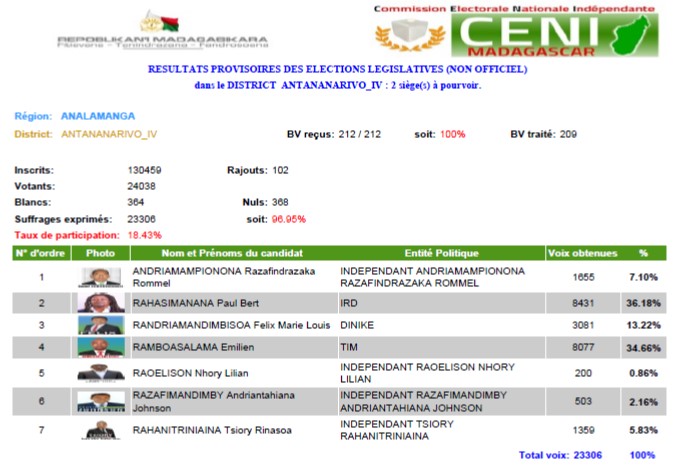Click candidate name RAHASIMANANA Paul Bert
The image size is (681, 473).
coord(195,303)
